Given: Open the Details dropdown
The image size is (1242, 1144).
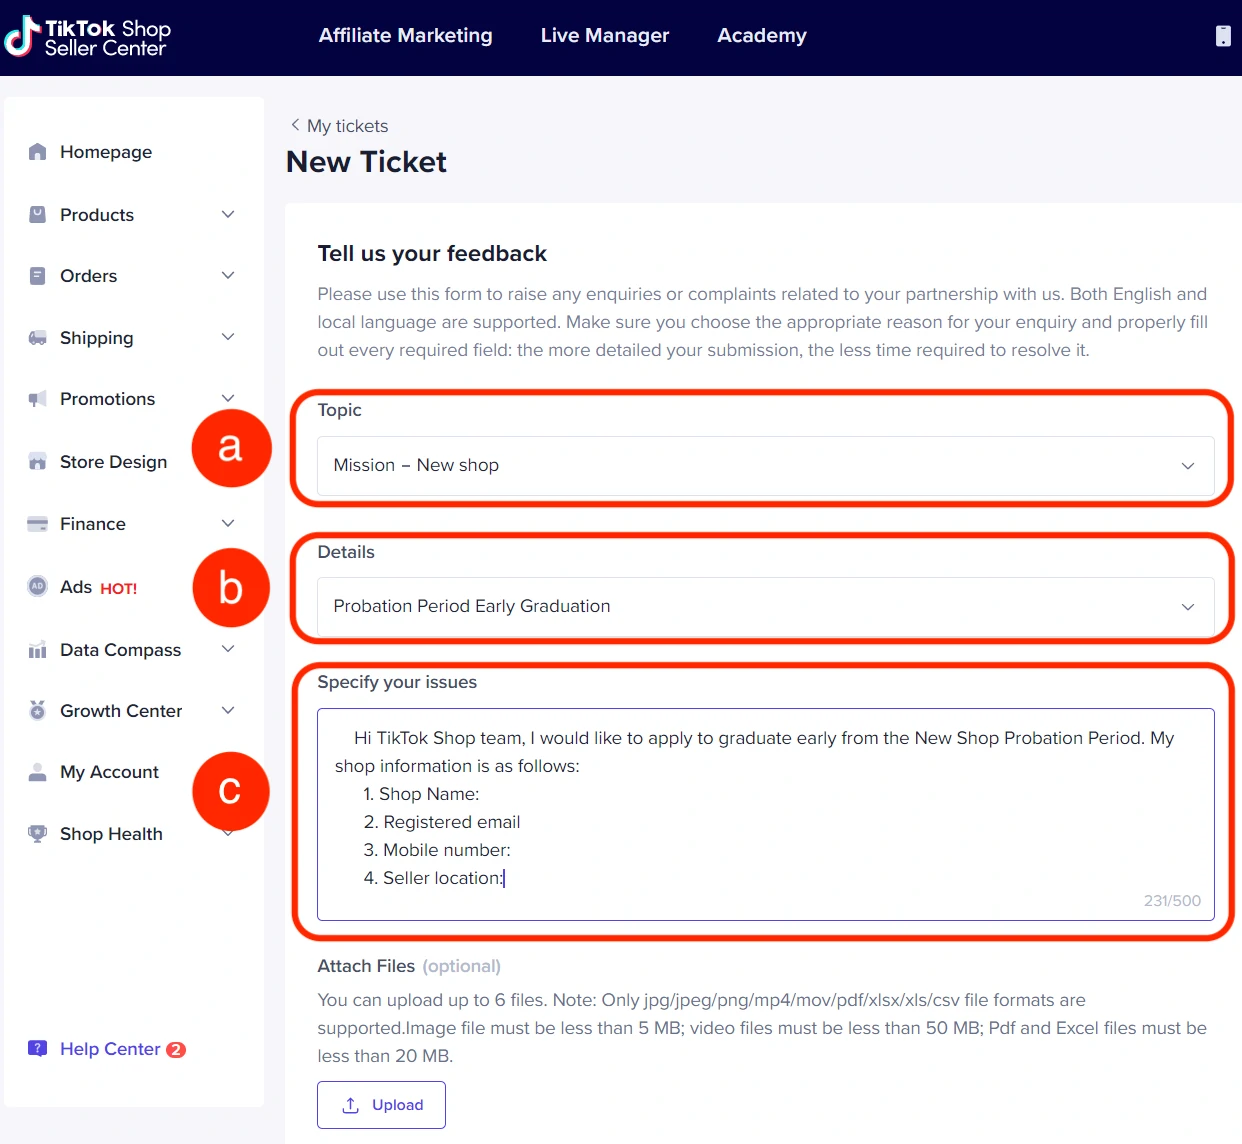Looking at the screenshot, I should [x=765, y=606].
